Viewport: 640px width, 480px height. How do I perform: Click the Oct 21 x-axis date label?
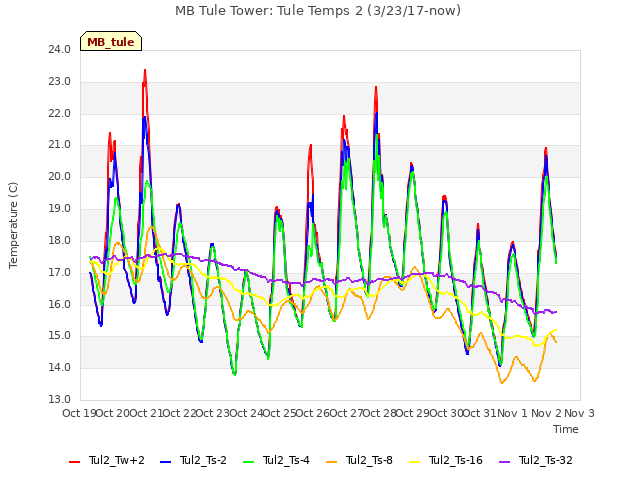(x=146, y=413)
